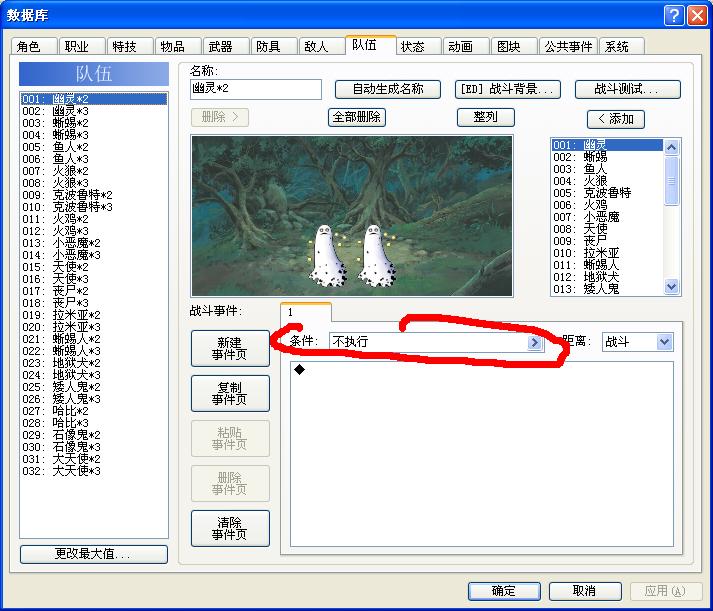Image resolution: width=713 pixels, height=611 pixels.
Task: Select troop 021: 蜥蜴人*2
Action: pos(94,339)
